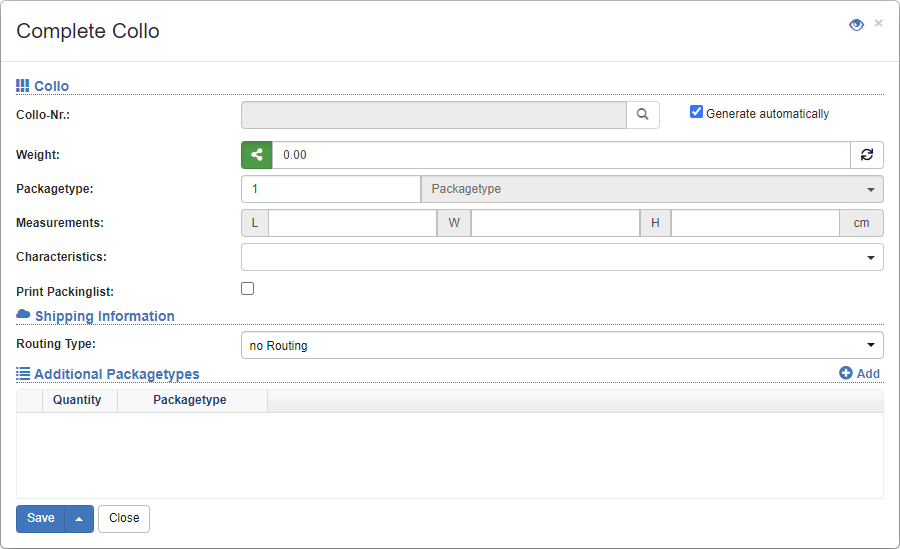The image size is (900, 549).
Task: Uncheck Generate automatically checkbox
Action: point(697,112)
